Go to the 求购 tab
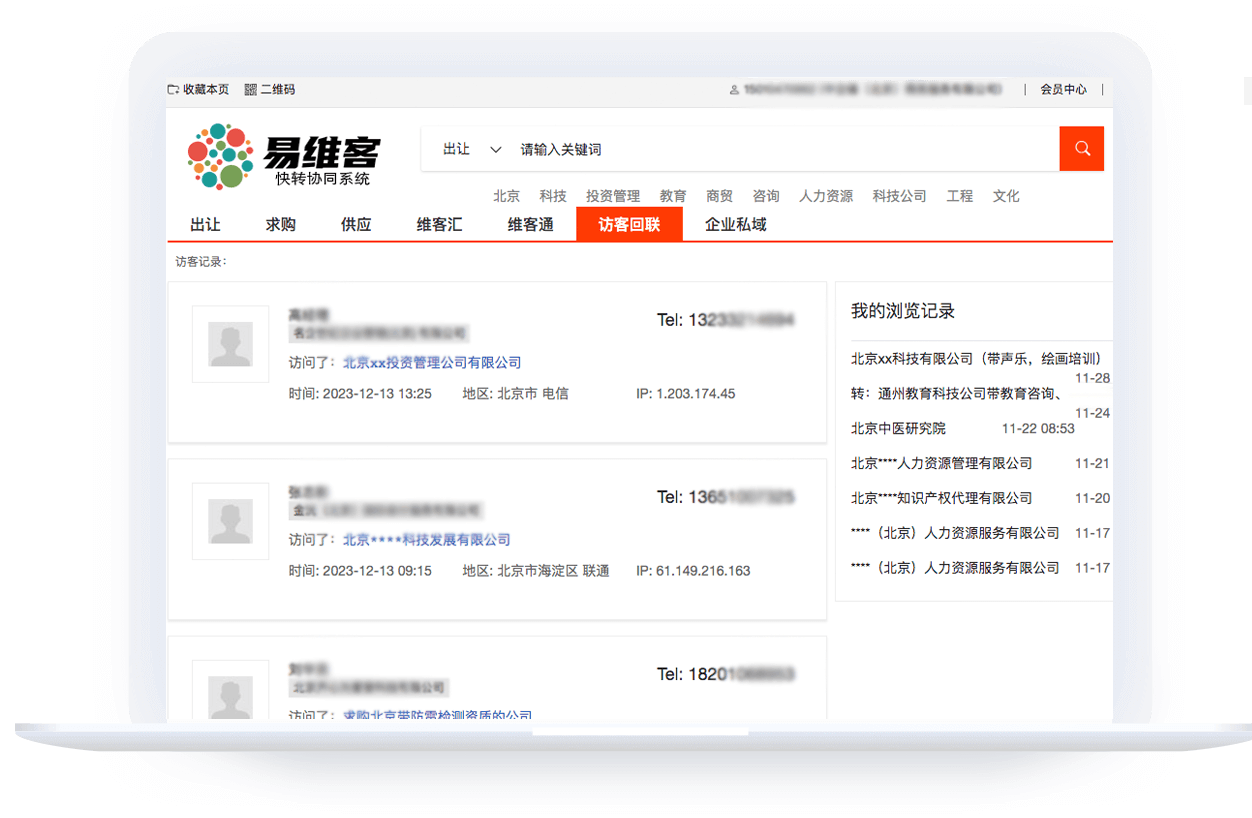Screen dimensions: 1252x818 (x=280, y=224)
